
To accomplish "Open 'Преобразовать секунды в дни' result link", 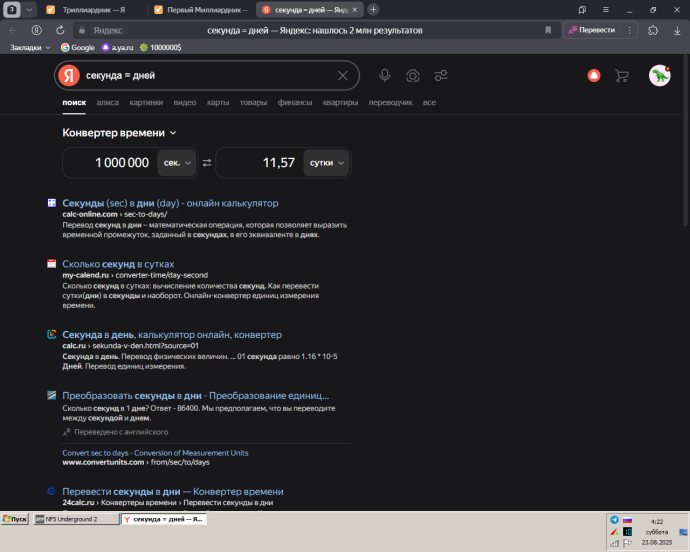I will point(195,395).
